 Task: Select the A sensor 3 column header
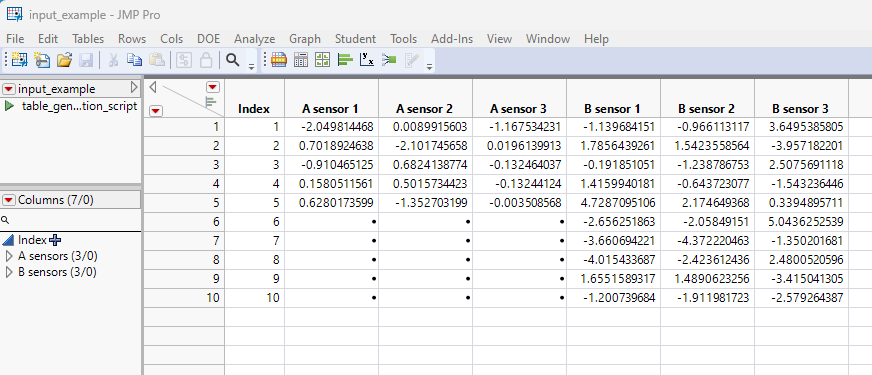(x=519, y=98)
